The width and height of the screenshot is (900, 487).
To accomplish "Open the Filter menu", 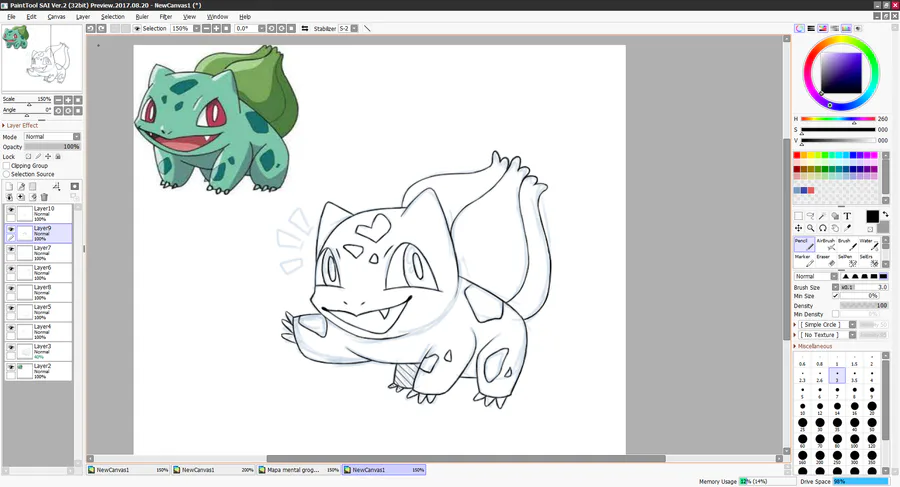I will (166, 17).
